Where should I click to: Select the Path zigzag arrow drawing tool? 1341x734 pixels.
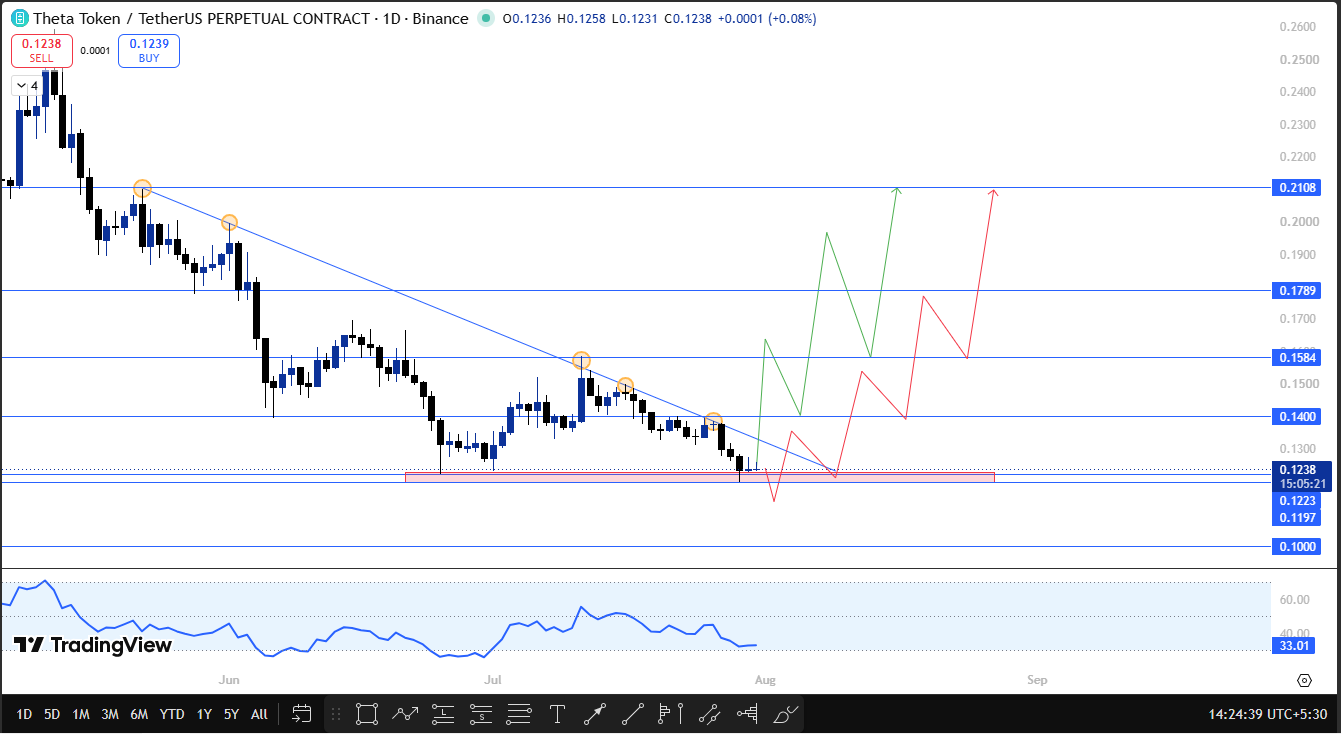click(405, 714)
